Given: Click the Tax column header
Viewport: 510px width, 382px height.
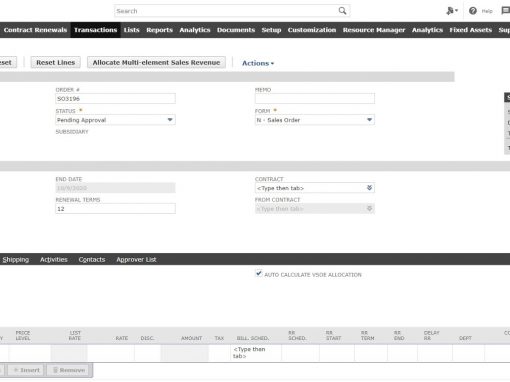Looking at the screenshot, I should click(219, 338).
